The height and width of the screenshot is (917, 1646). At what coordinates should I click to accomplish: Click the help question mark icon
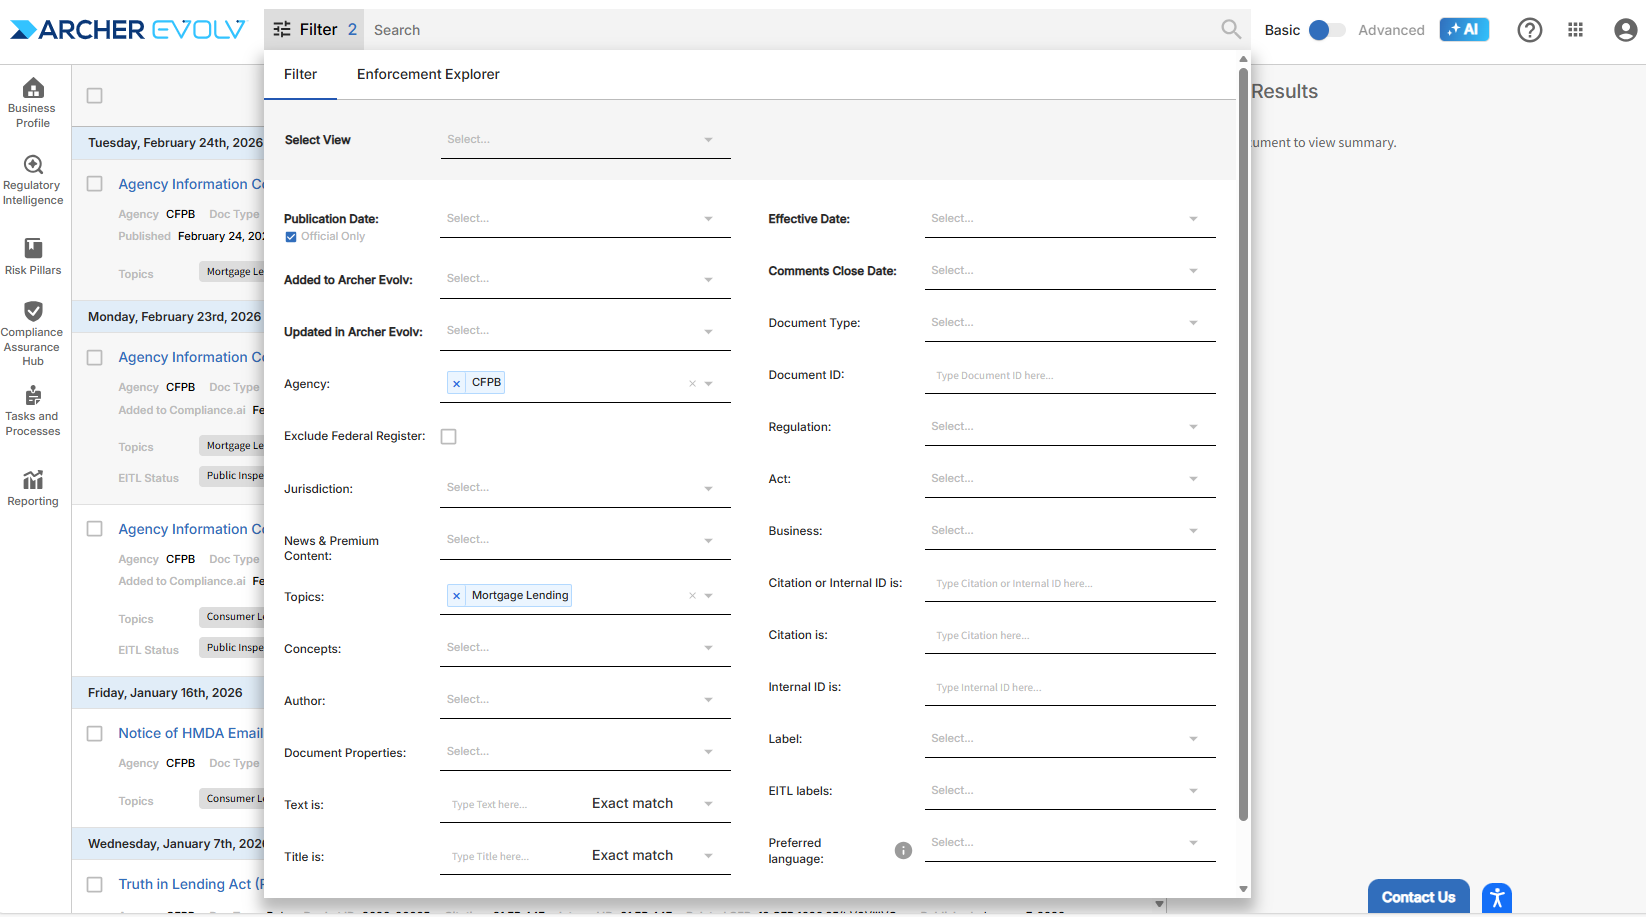pyautogui.click(x=1529, y=30)
